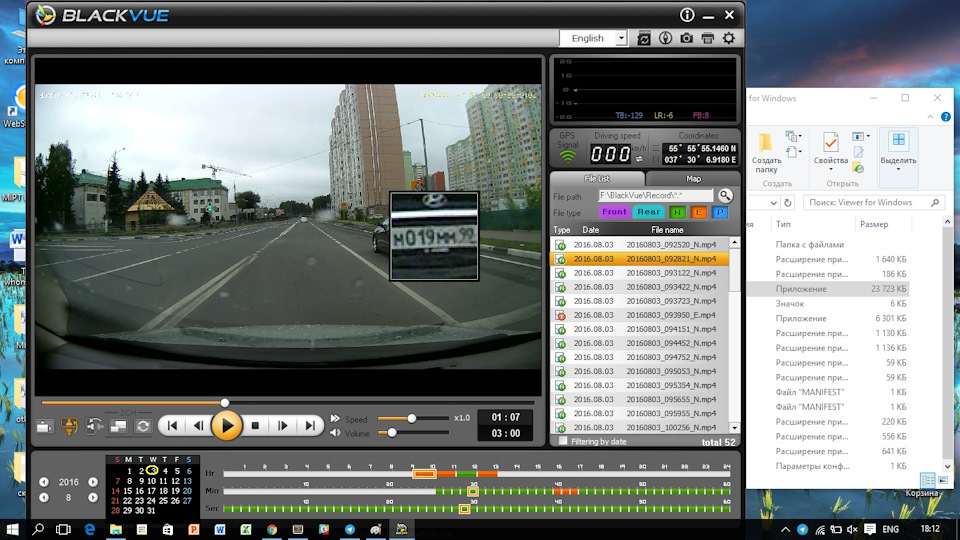Capture a snapshot with the camera icon

[686, 38]
